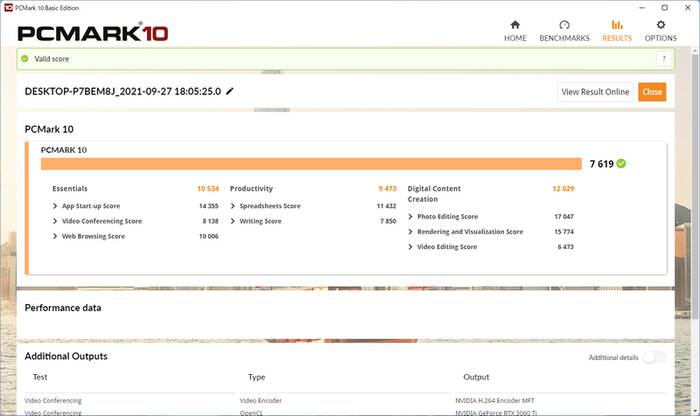Click the Output column header
The height and width of the screenshot is (416, 700).
click(x=476, y=377)
